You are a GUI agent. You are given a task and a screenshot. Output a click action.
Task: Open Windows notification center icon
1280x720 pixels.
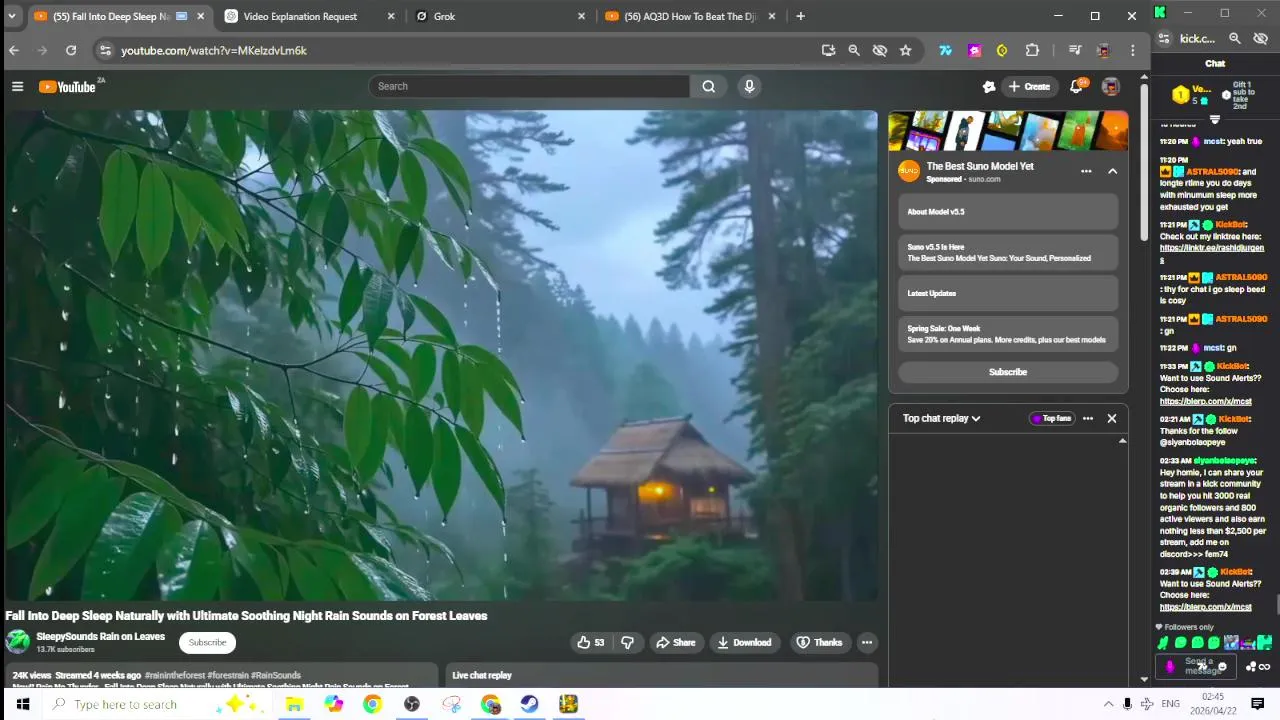[1258, 704]
